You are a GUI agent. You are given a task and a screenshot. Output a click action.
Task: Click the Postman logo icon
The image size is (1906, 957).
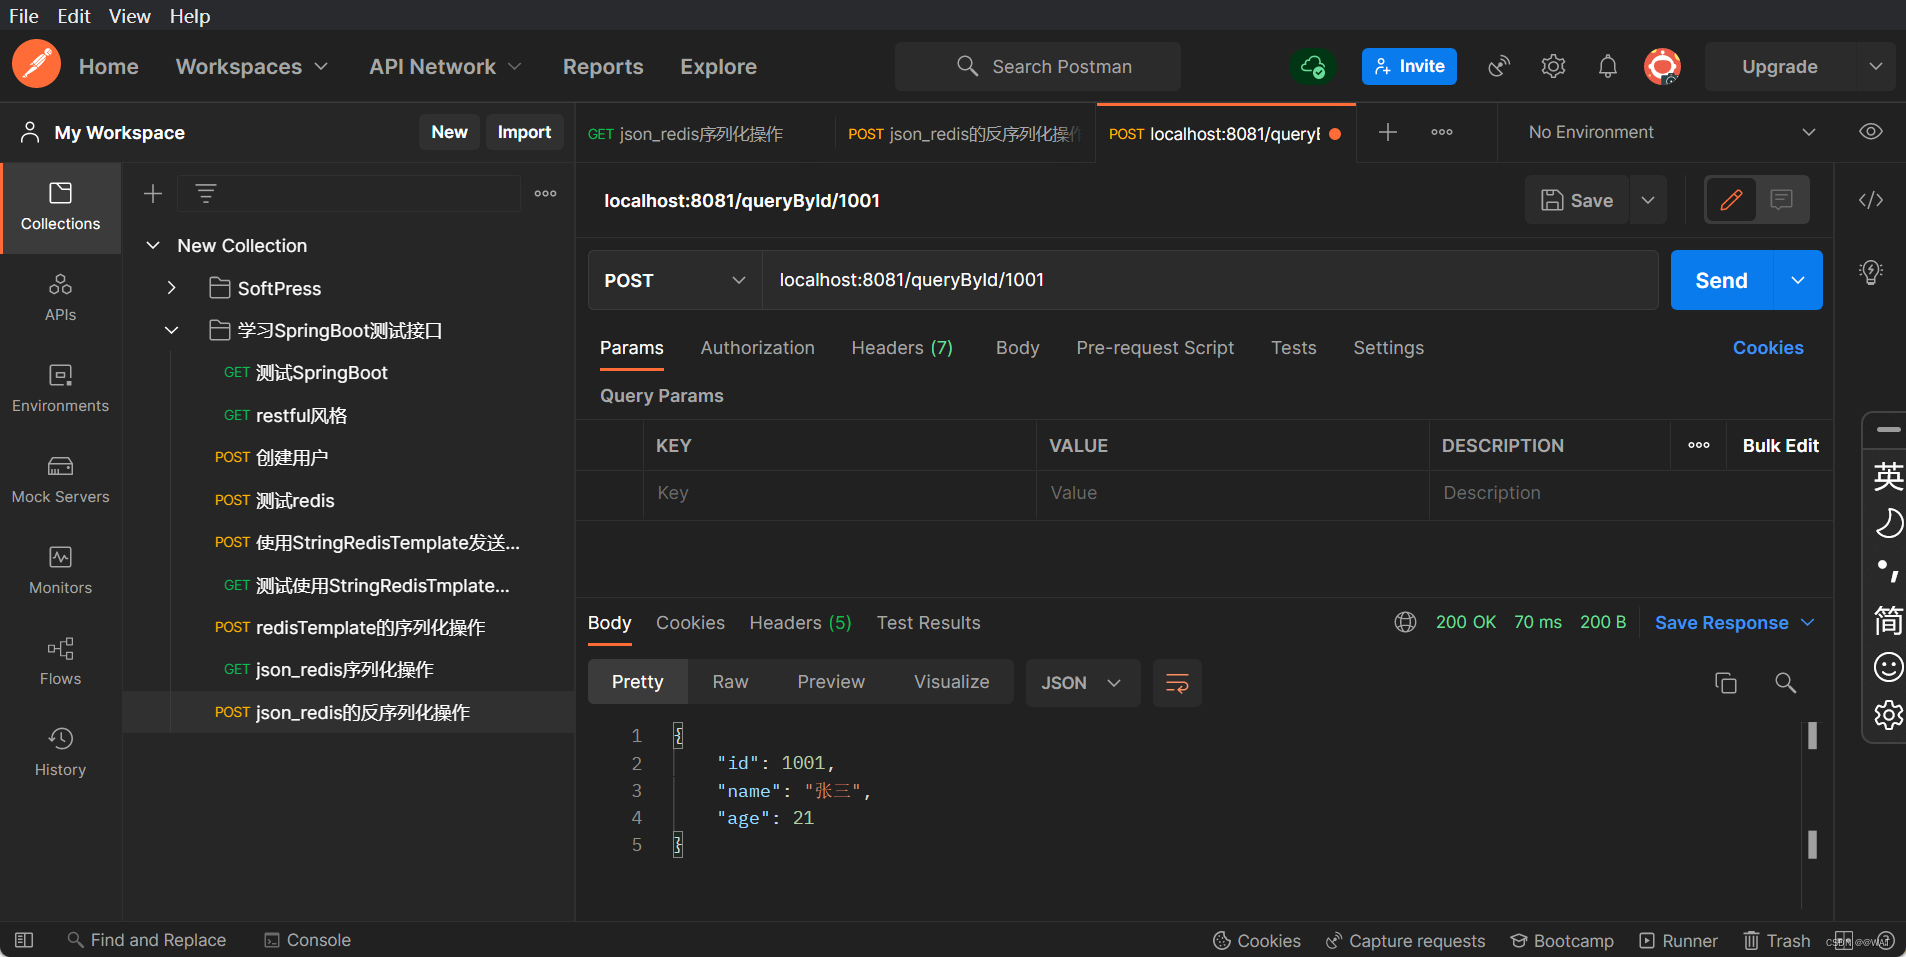pos(36,65)
